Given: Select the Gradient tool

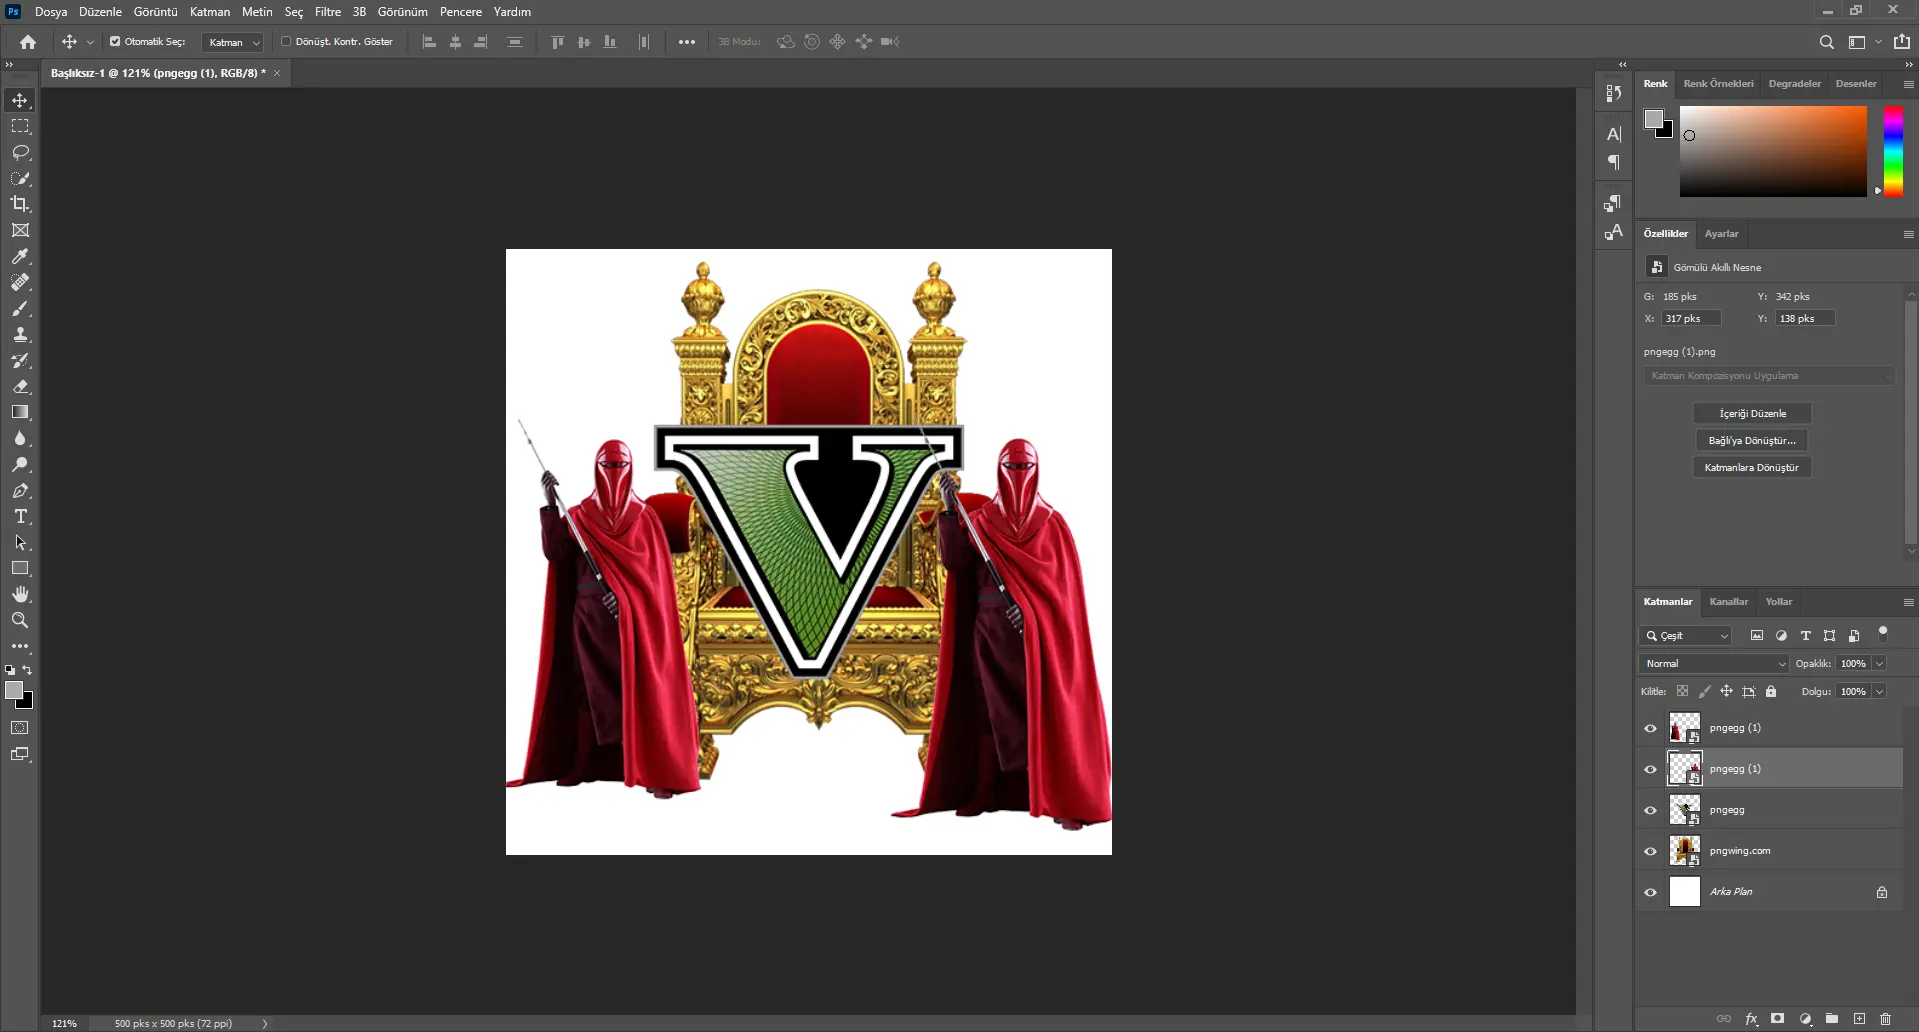Looking at the screenshot, I should pyautogui.click(x=20, y=412).
